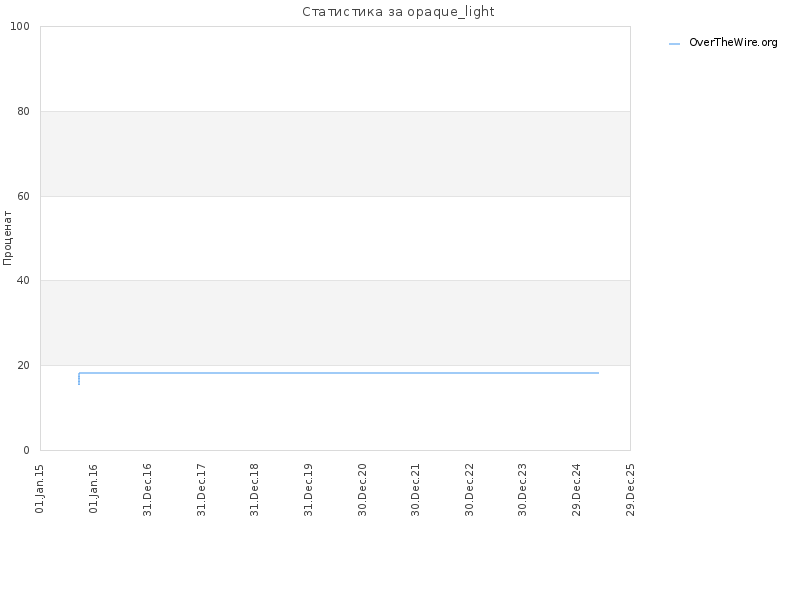The width and height of the screenshot is (800, 600).
Task: Click the right end of the blue data line
Action: (x=598, y=373)
